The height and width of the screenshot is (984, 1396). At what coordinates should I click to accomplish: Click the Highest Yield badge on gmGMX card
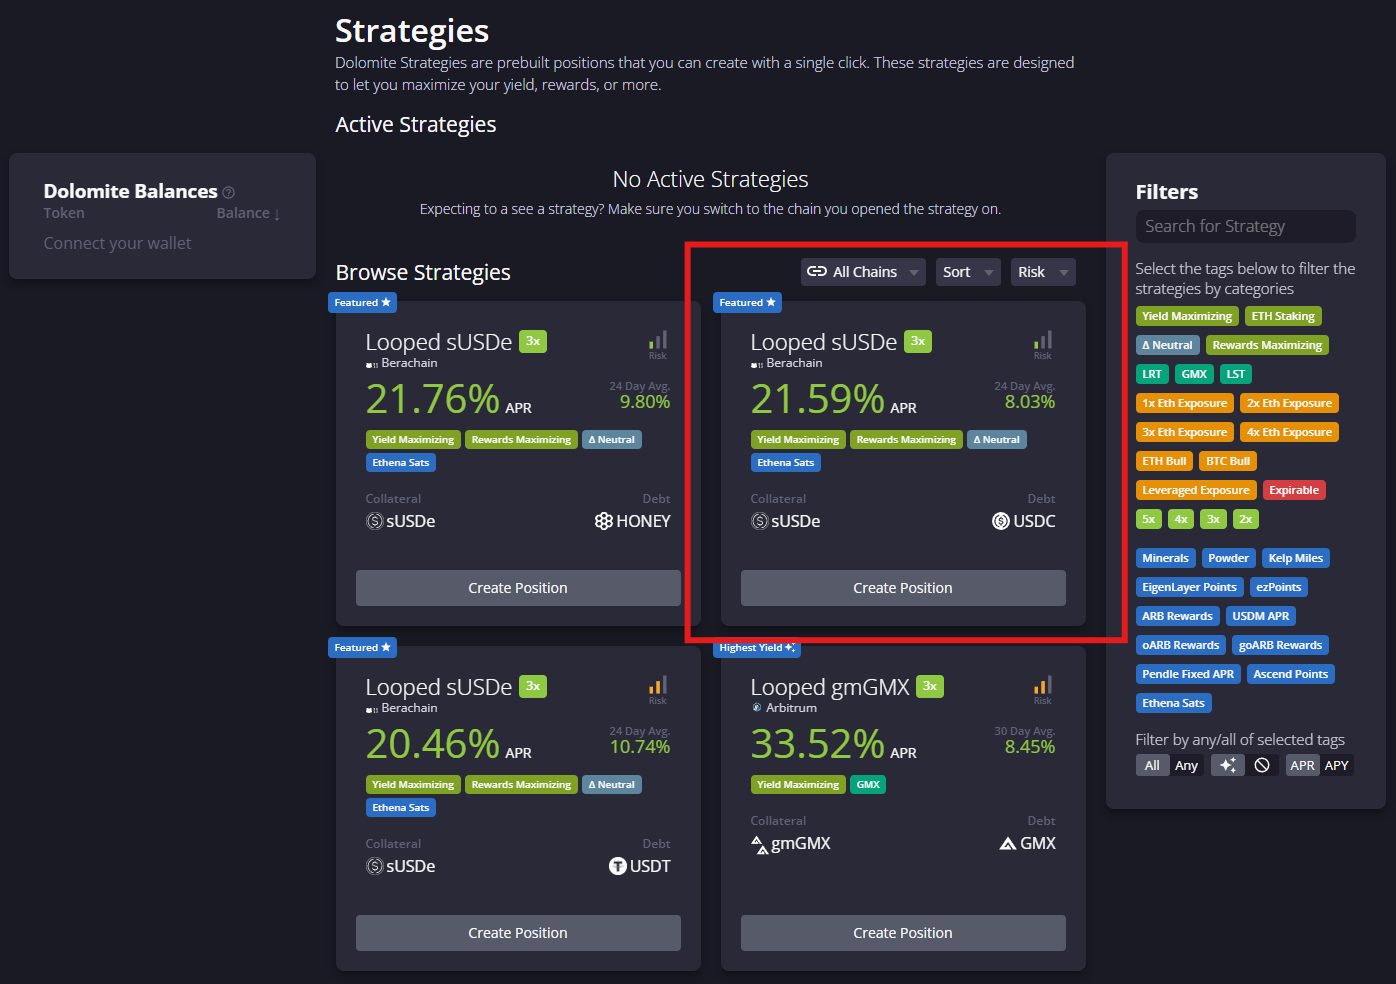[x=757, y=647]
